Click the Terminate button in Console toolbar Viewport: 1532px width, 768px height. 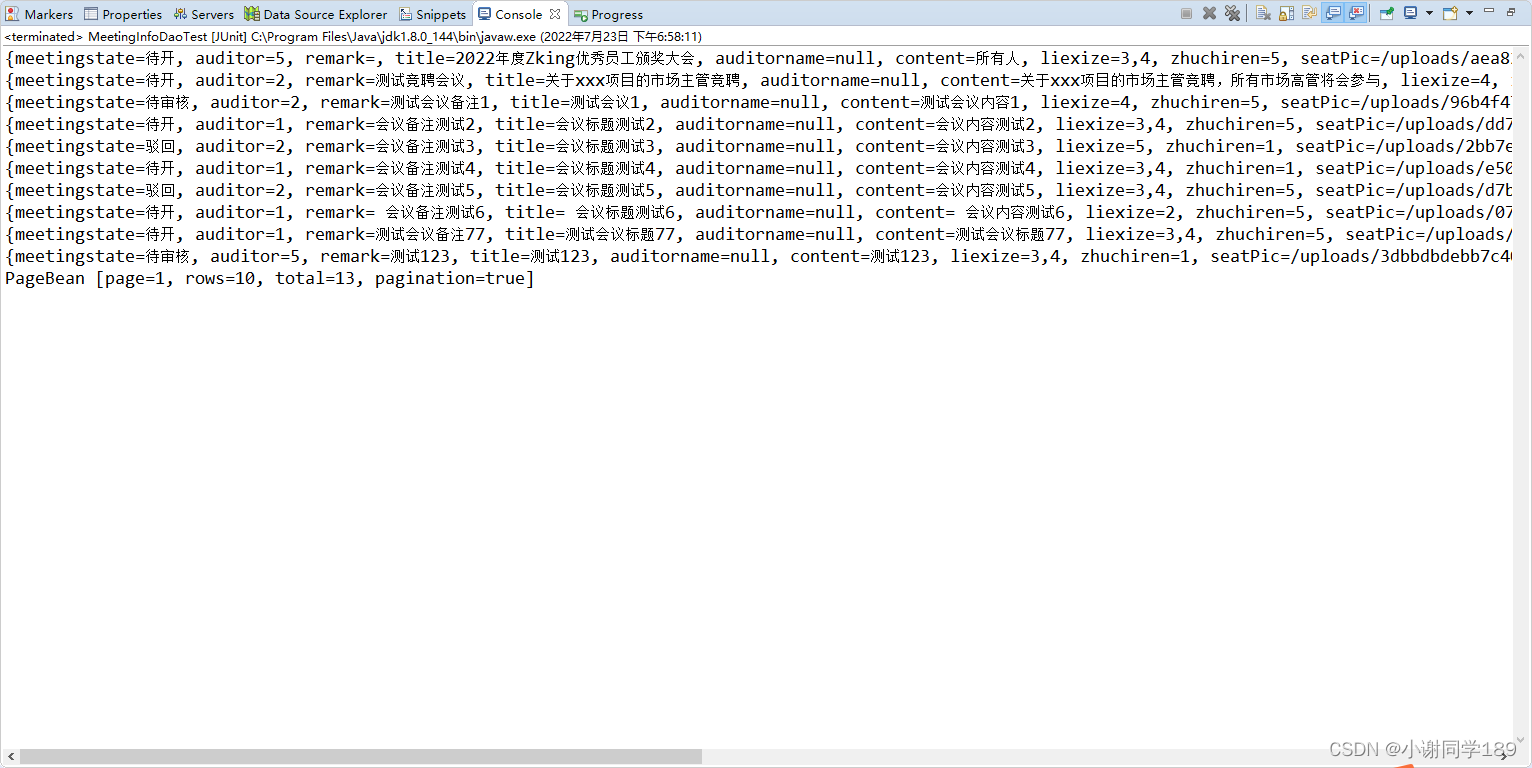(x=1186, y=13)
